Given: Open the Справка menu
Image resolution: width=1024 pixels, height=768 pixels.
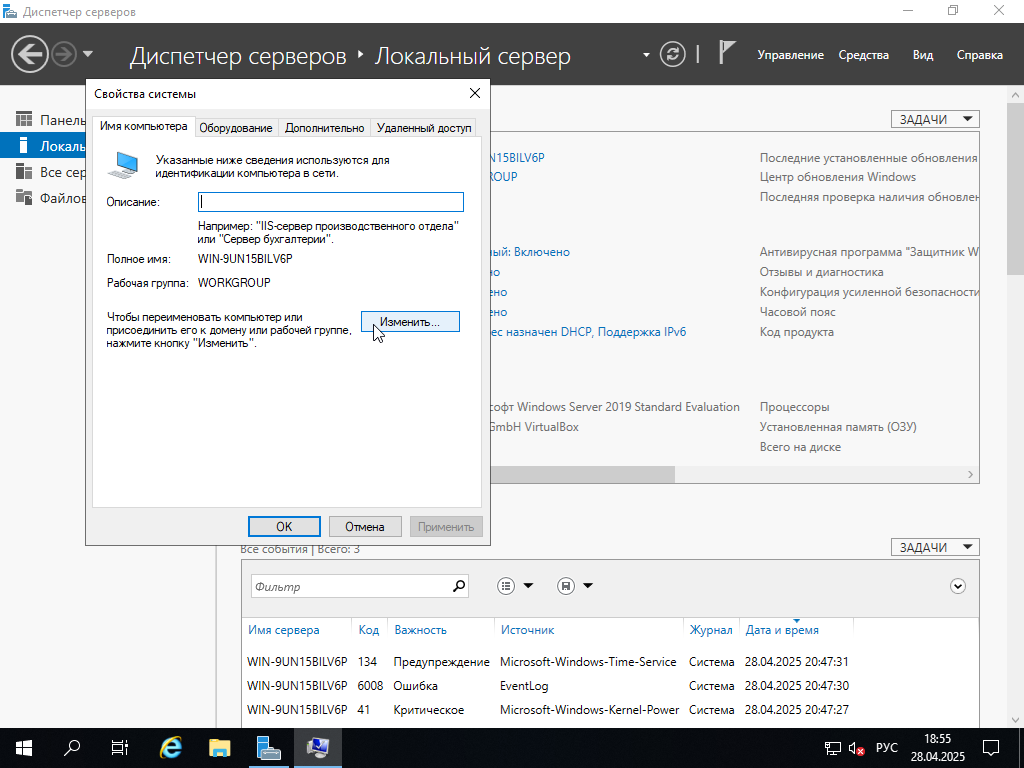Looking at the screenshot, I should click(980, 55).
